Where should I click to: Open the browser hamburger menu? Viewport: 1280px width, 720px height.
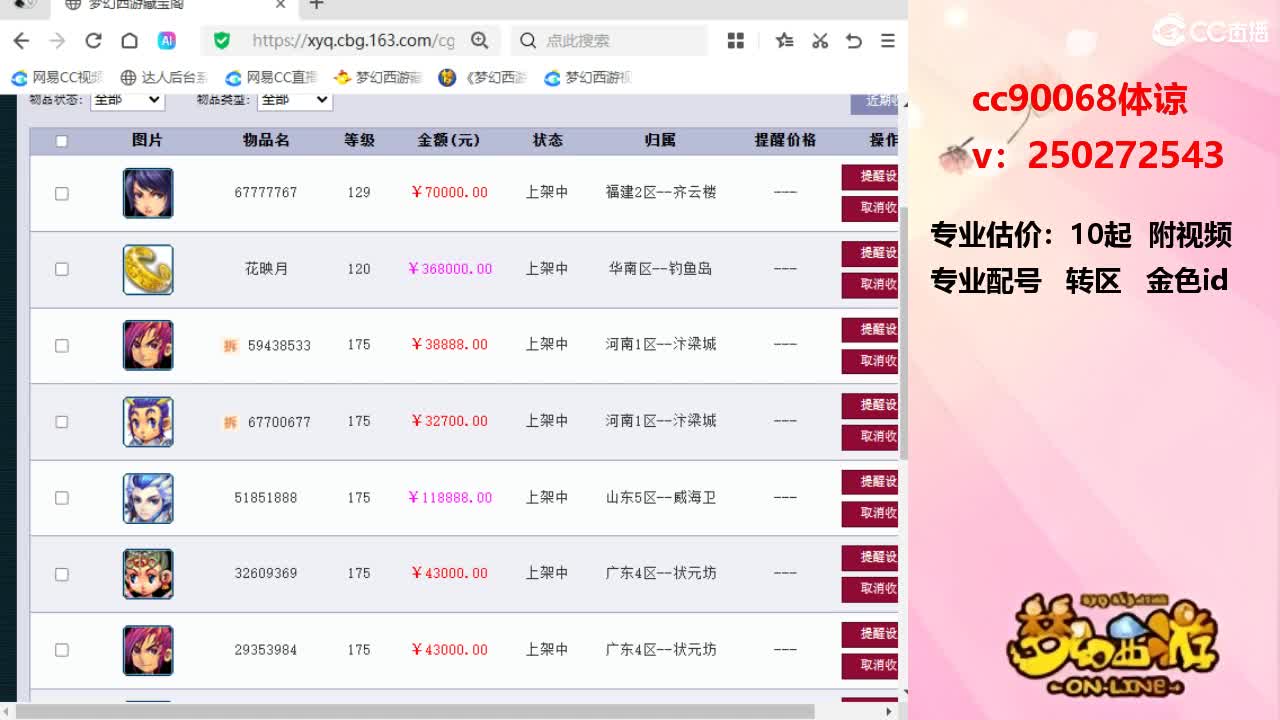pyautogui.click(x=887, y=41)
